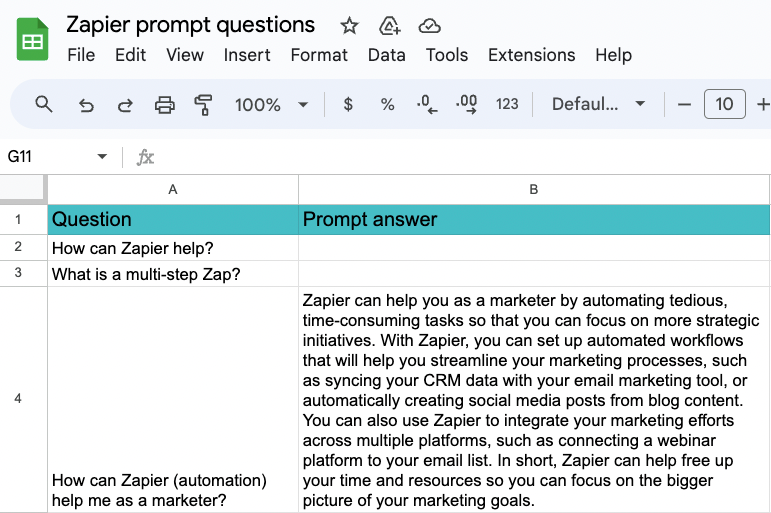
Task: Decrease decimal places
Action: (427, 104)
